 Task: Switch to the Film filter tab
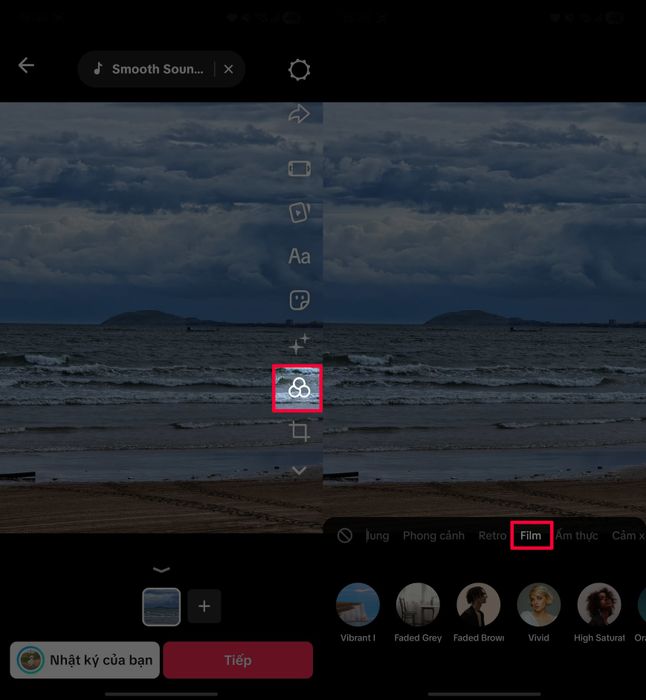click(x=530, y=535)
